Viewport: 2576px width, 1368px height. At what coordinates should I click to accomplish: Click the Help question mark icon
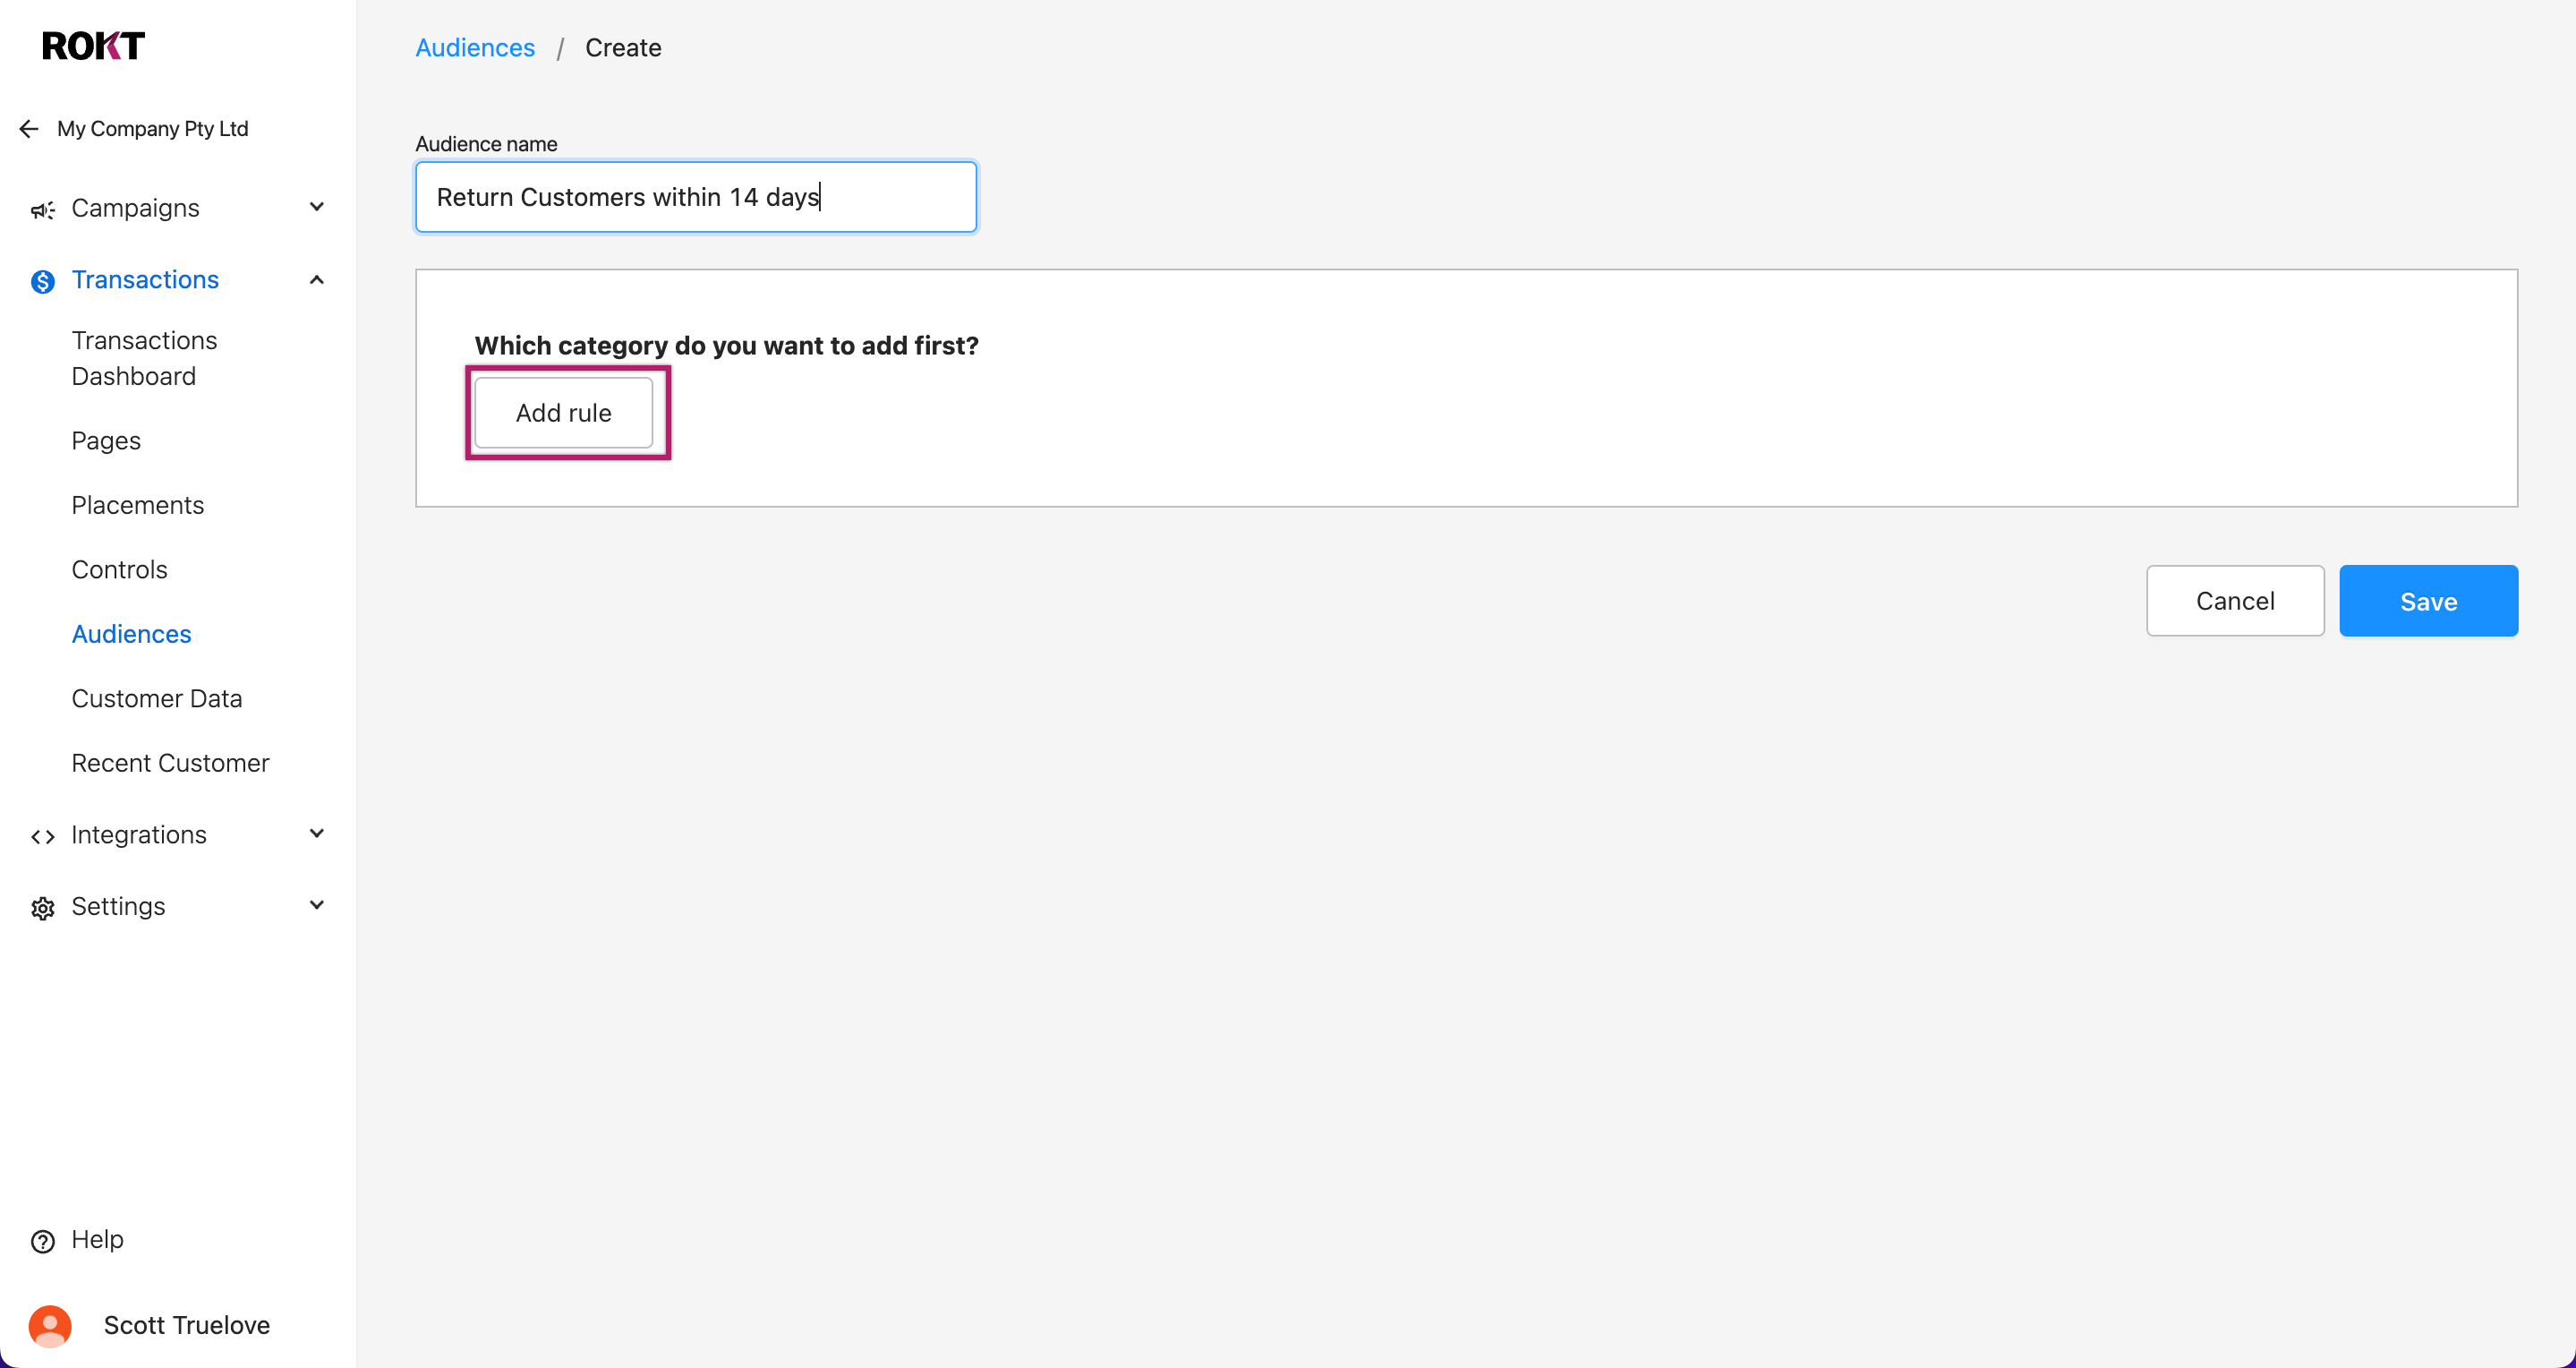[42, 1241]
